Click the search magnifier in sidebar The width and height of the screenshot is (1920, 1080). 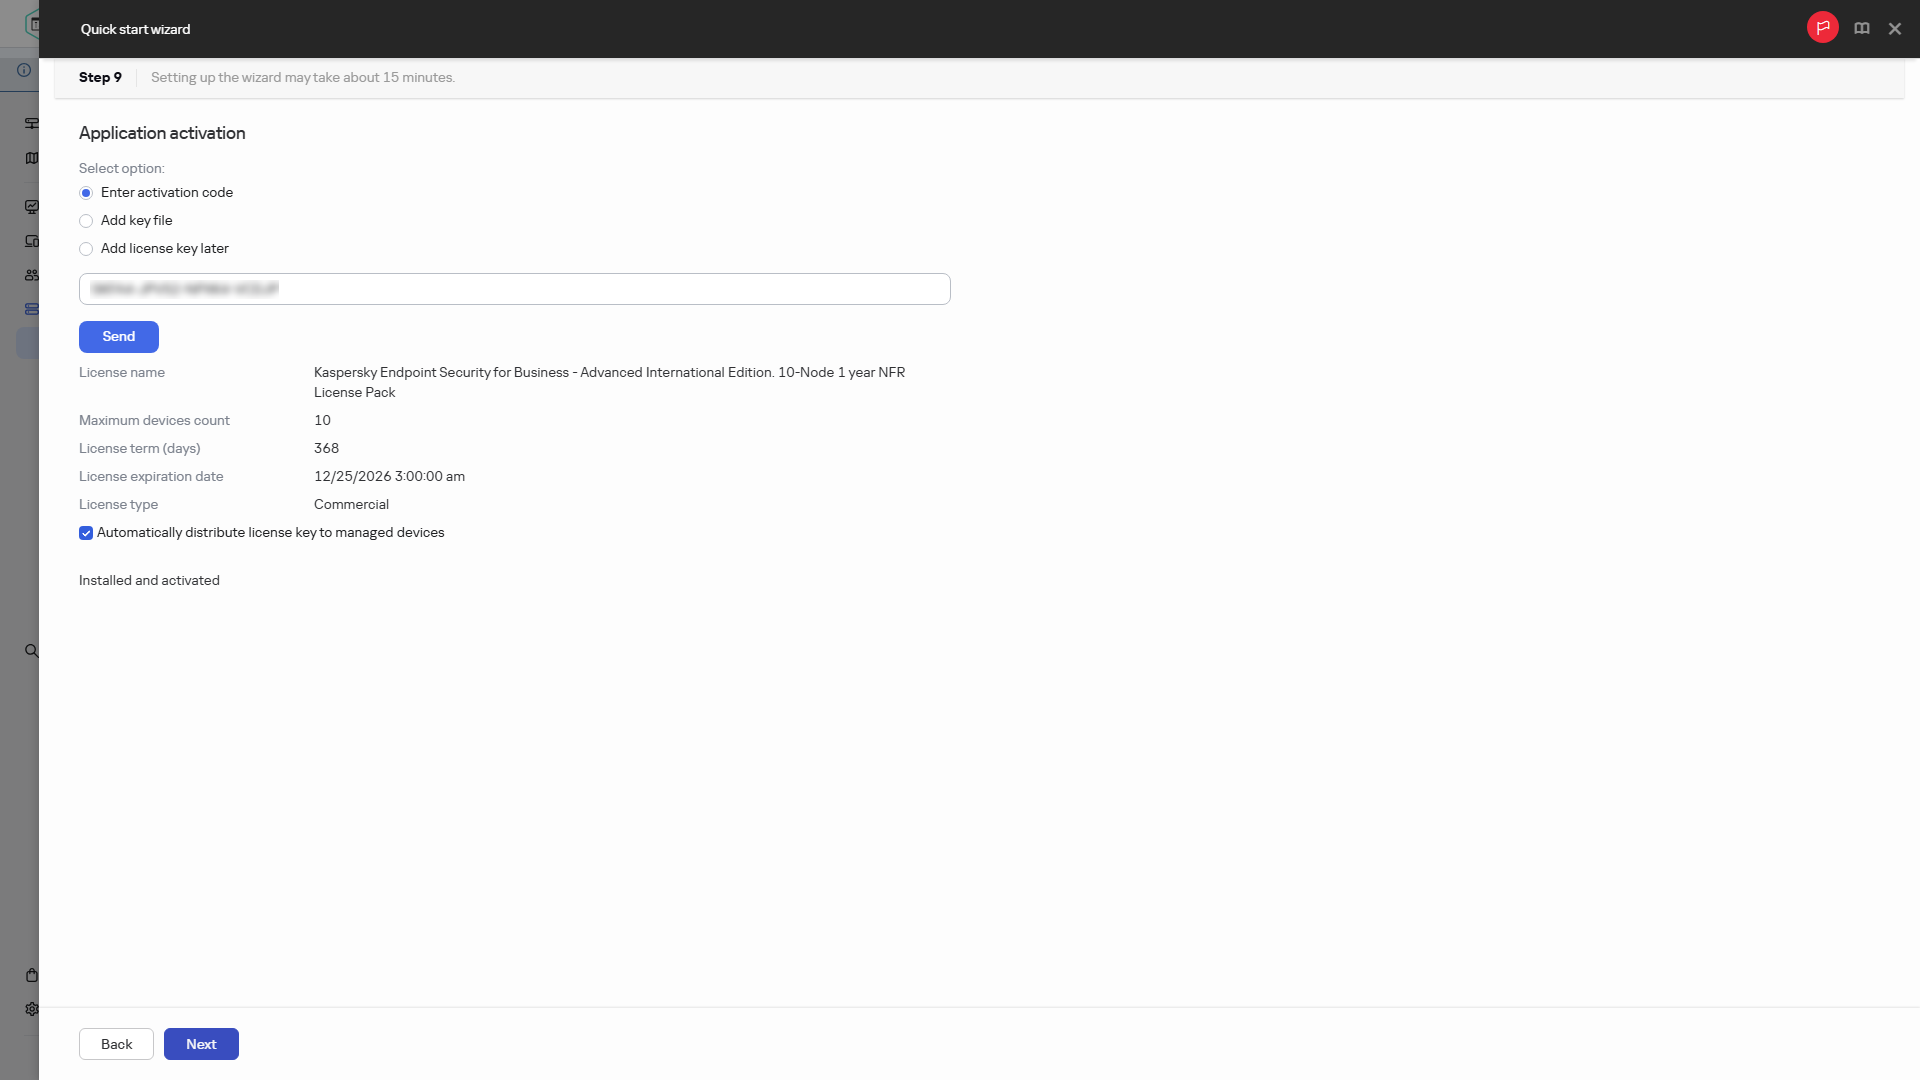pos(31,651)
